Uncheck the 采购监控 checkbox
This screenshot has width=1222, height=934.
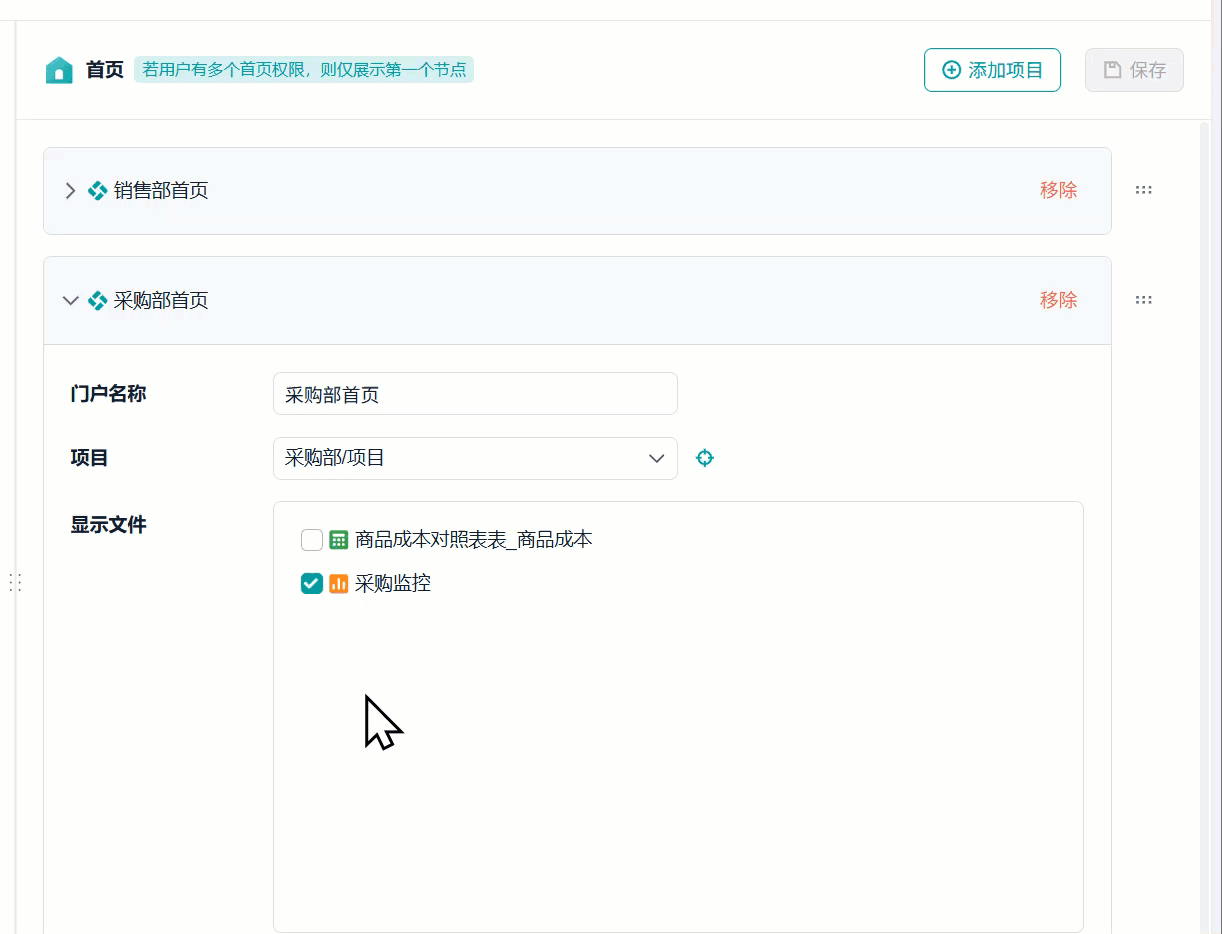click(x=312, y=583)
